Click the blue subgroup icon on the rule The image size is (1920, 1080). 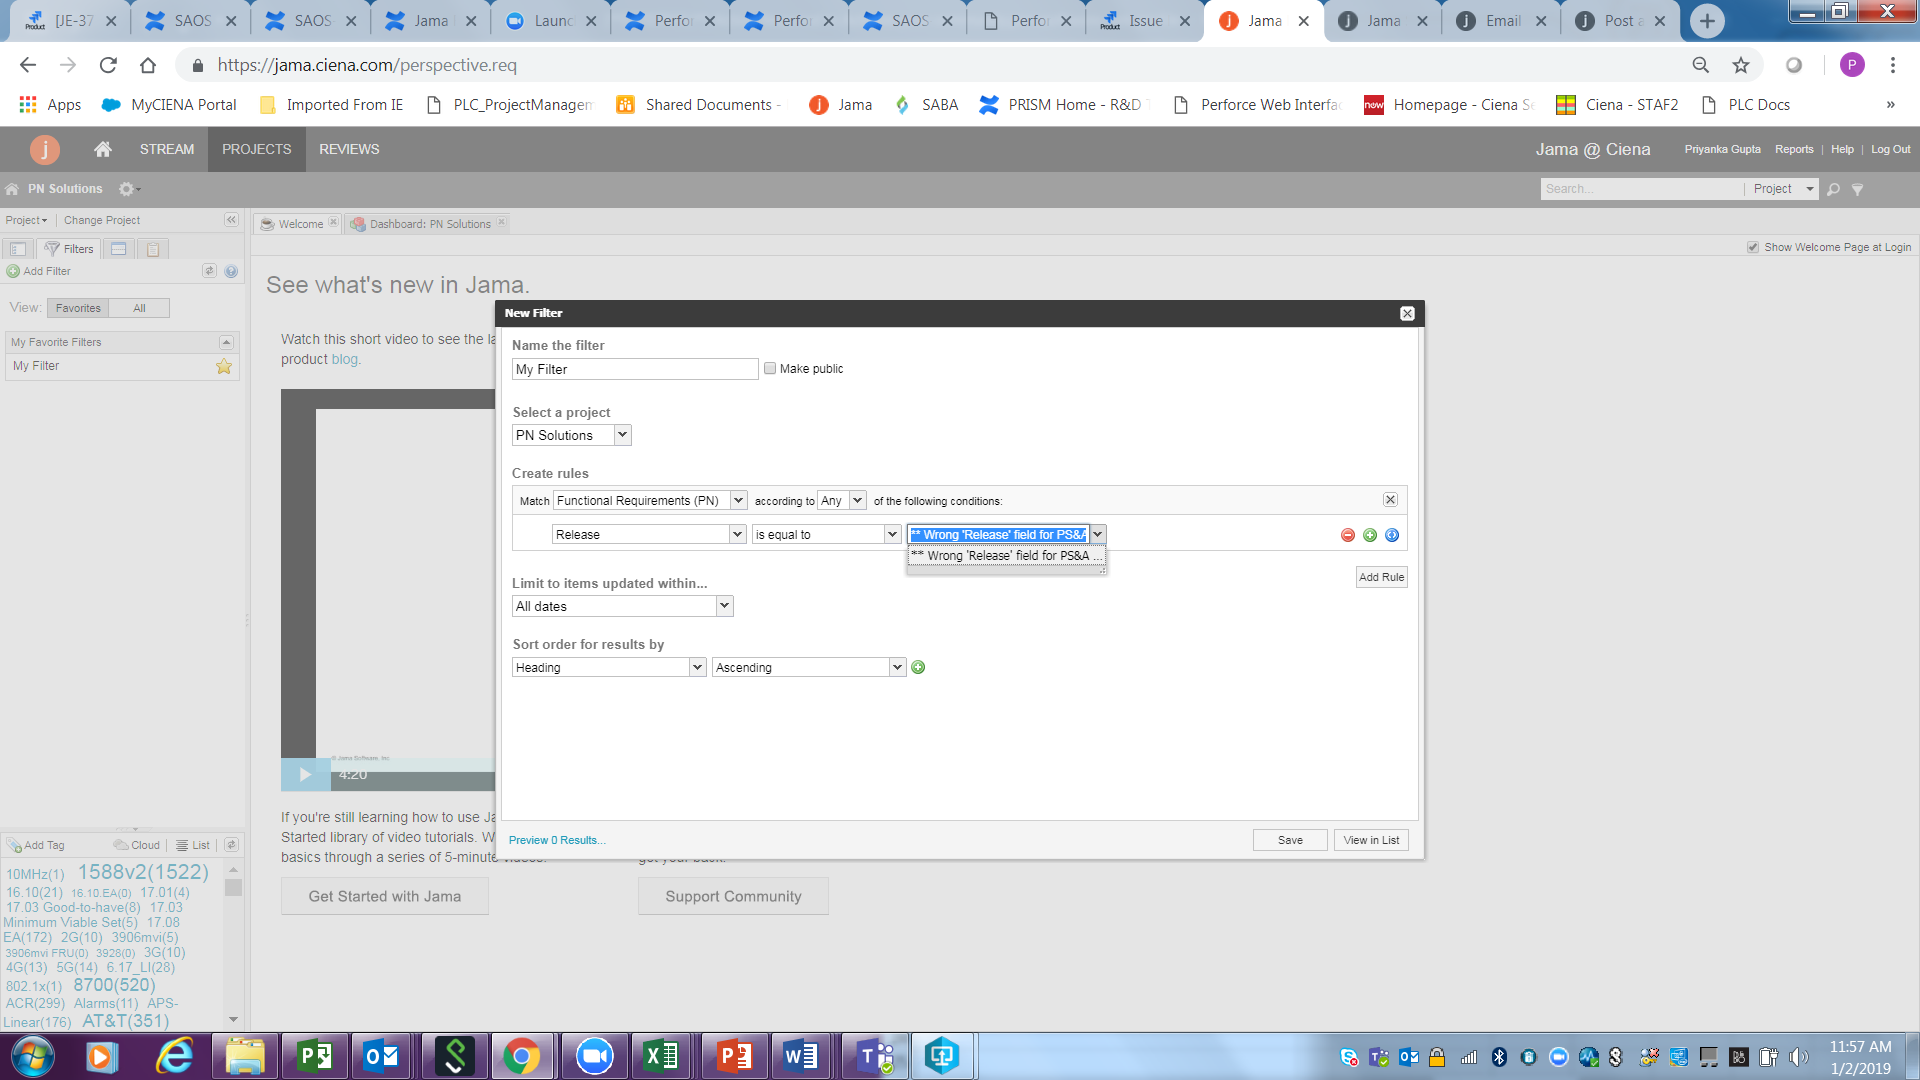1392,535
